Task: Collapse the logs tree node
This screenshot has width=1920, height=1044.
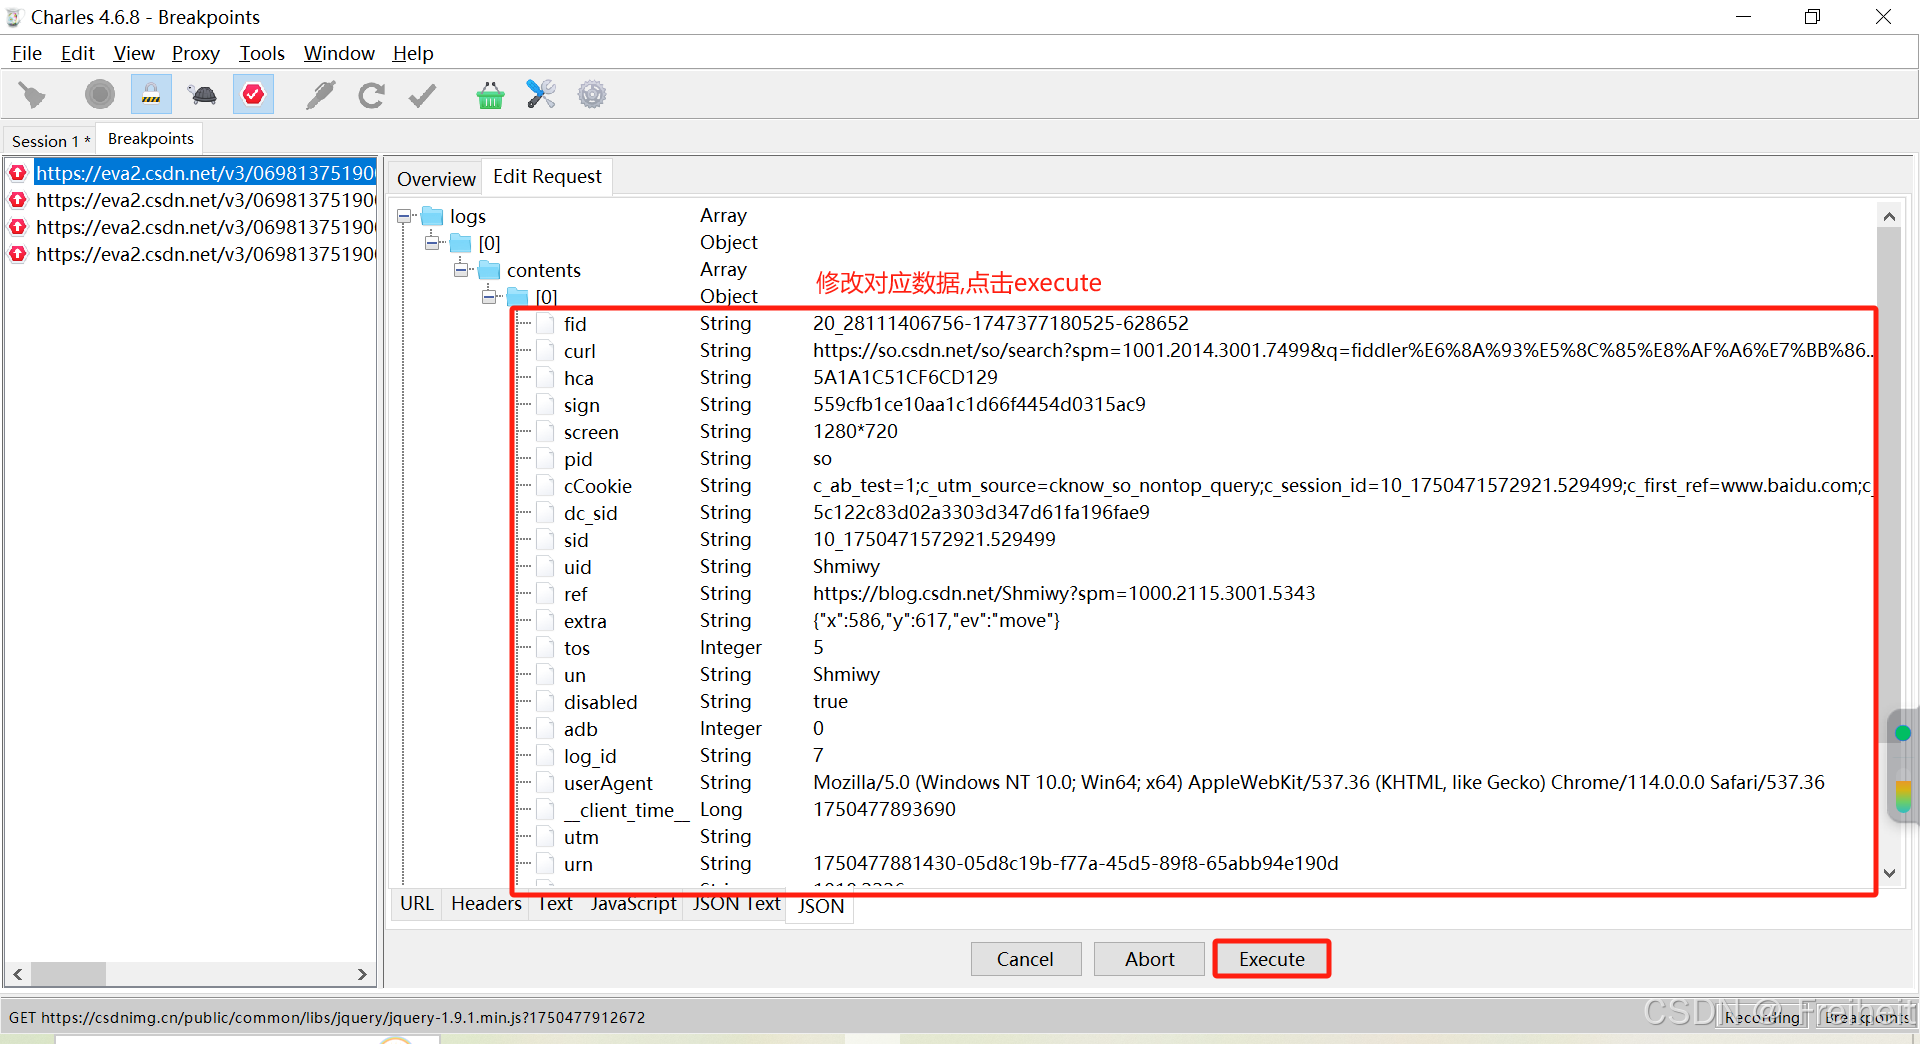Action: point(404,216)
